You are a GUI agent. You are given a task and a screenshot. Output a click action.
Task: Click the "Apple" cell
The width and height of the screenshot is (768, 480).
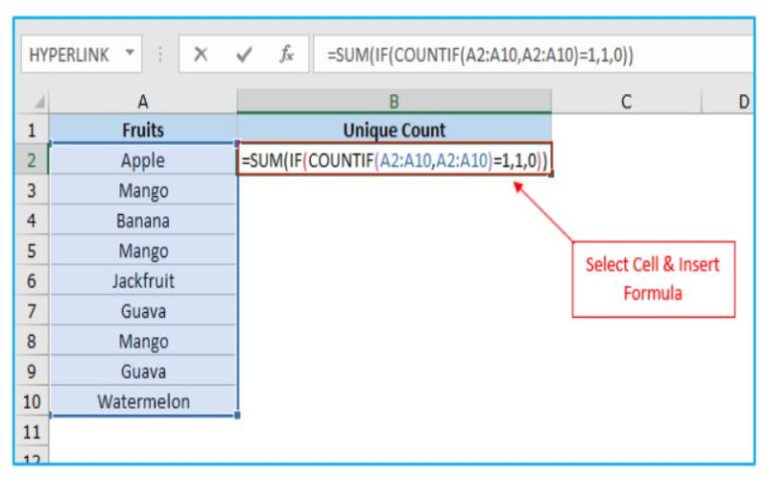(143, 160)
